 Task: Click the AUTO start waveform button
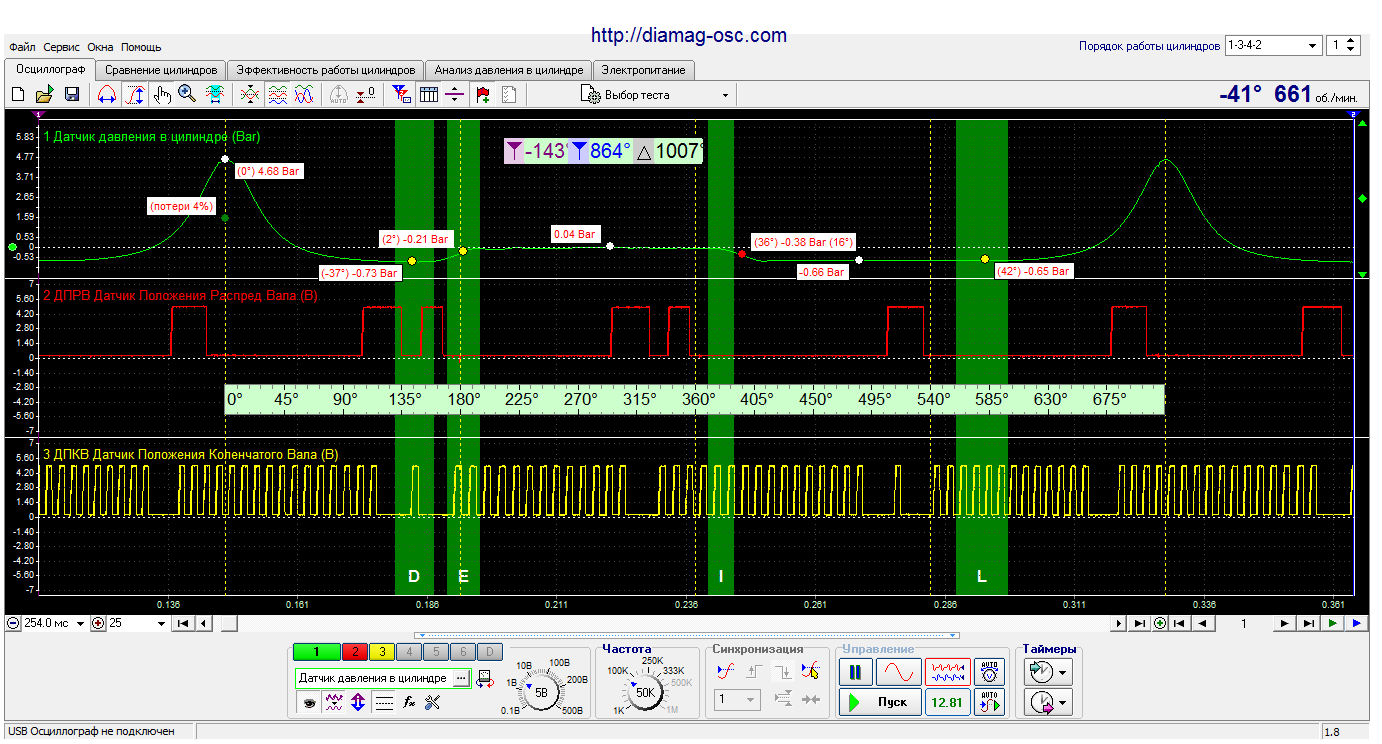[990, 702]
